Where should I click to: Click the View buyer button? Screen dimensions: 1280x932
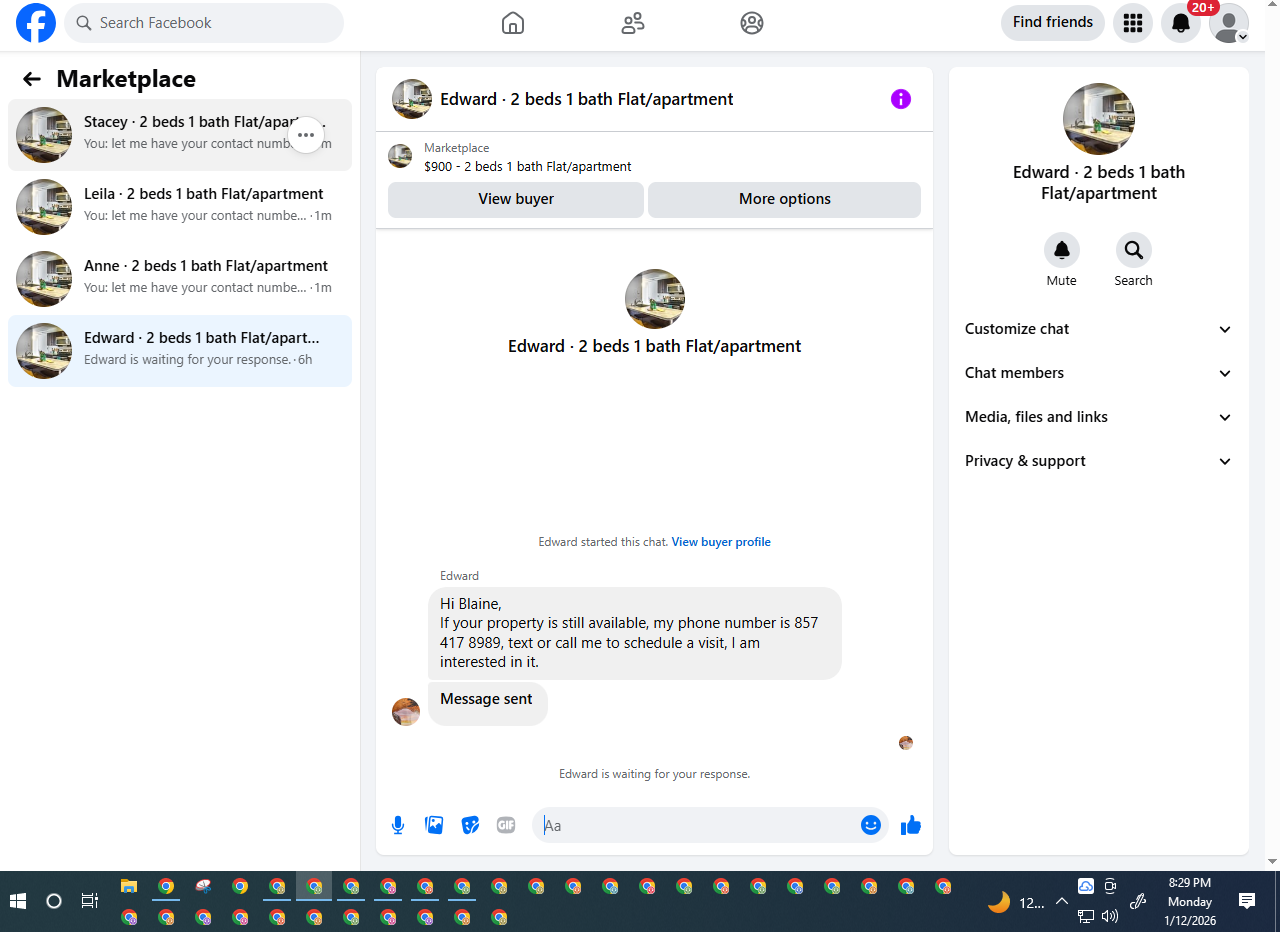coord(516,199)
